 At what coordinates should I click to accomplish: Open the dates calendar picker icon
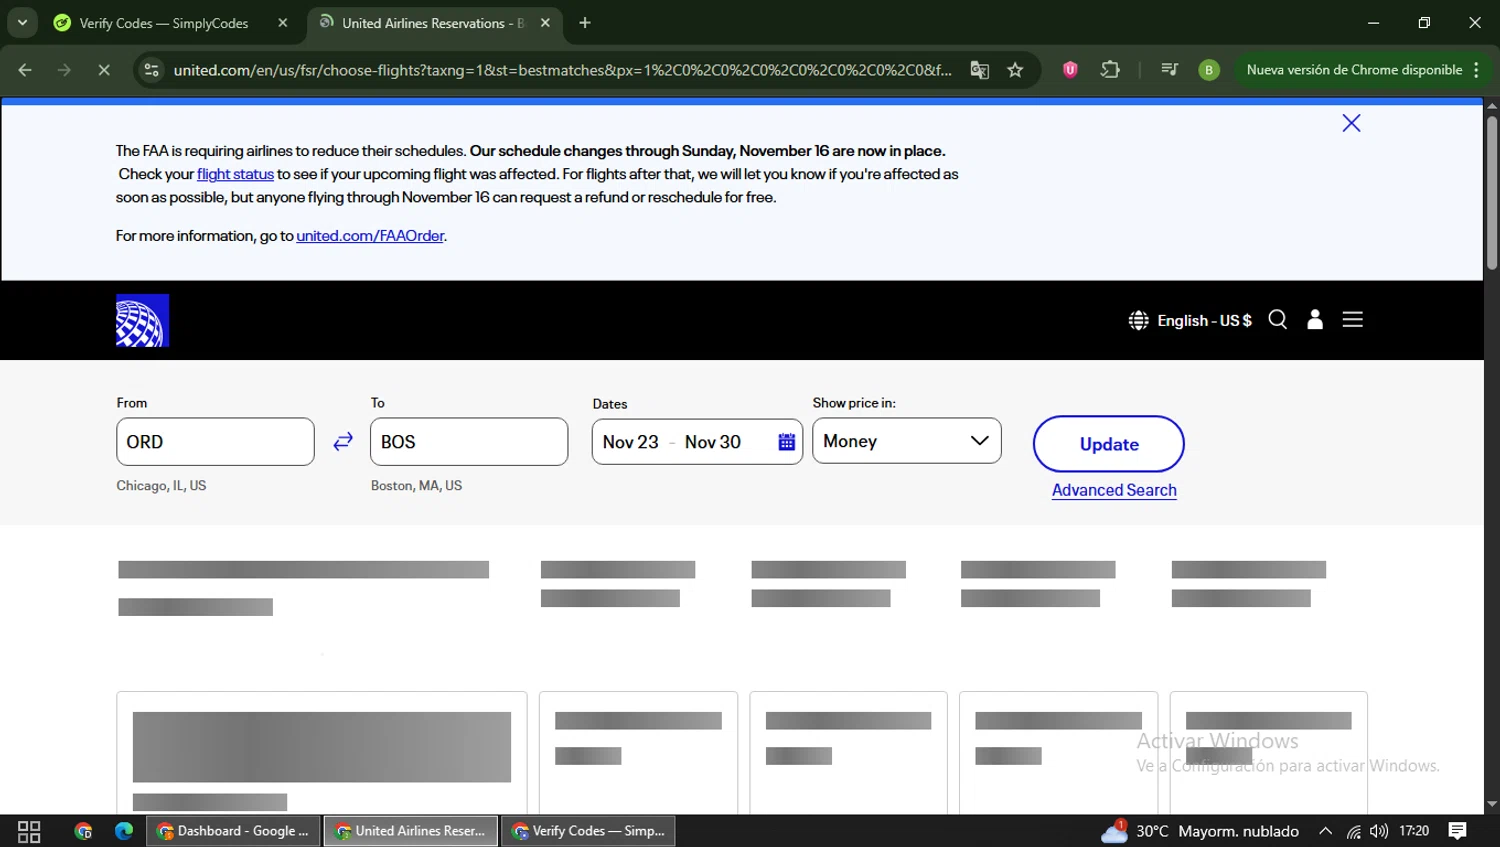pyautogui.click(x=787, y=442)
